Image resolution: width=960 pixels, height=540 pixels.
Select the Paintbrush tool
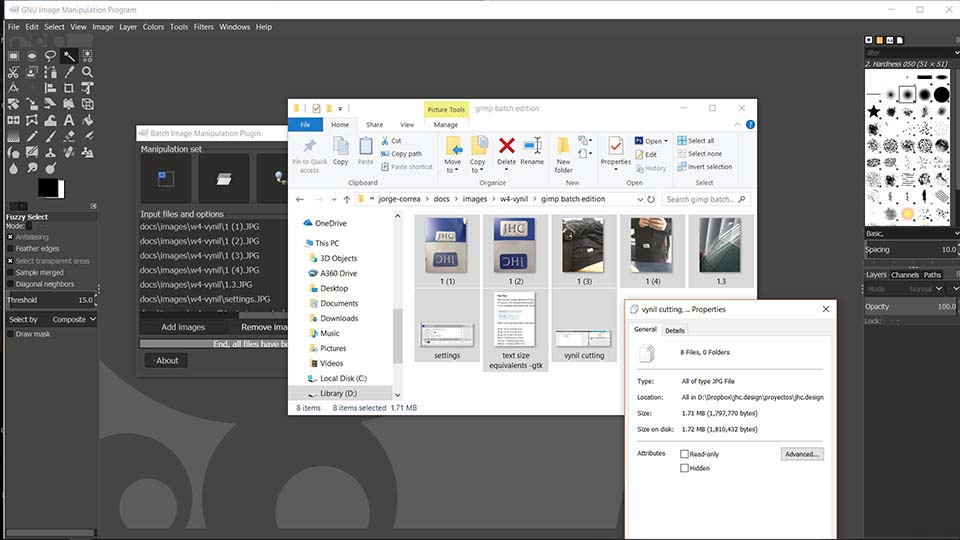point(50,137)
